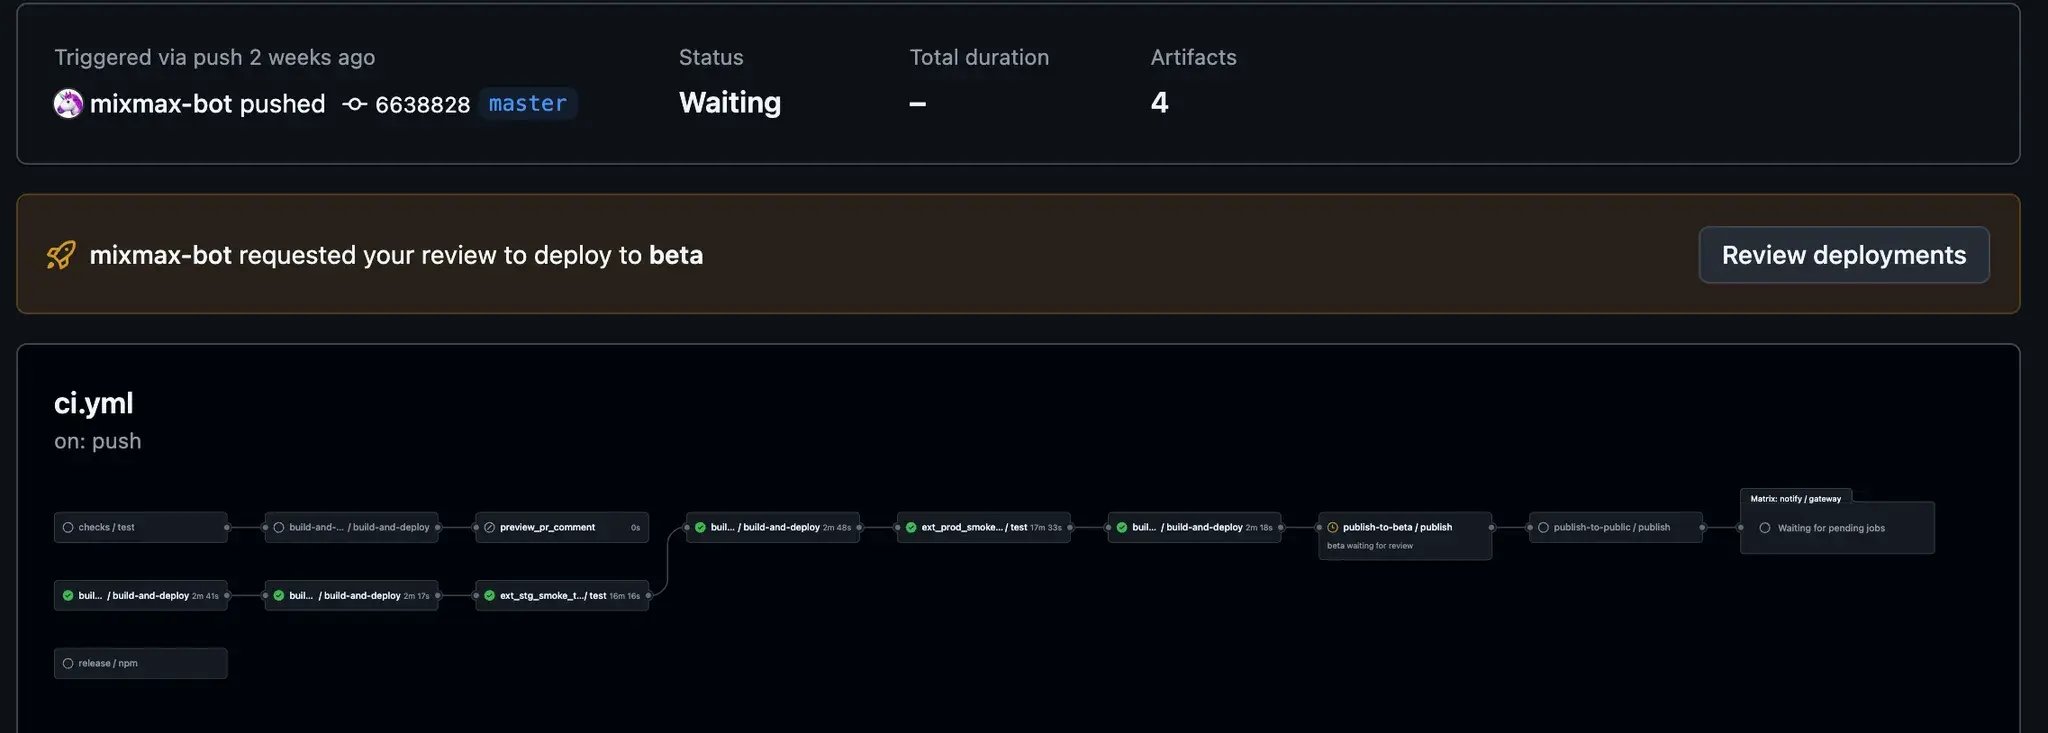Open commit 6638828

422,105
